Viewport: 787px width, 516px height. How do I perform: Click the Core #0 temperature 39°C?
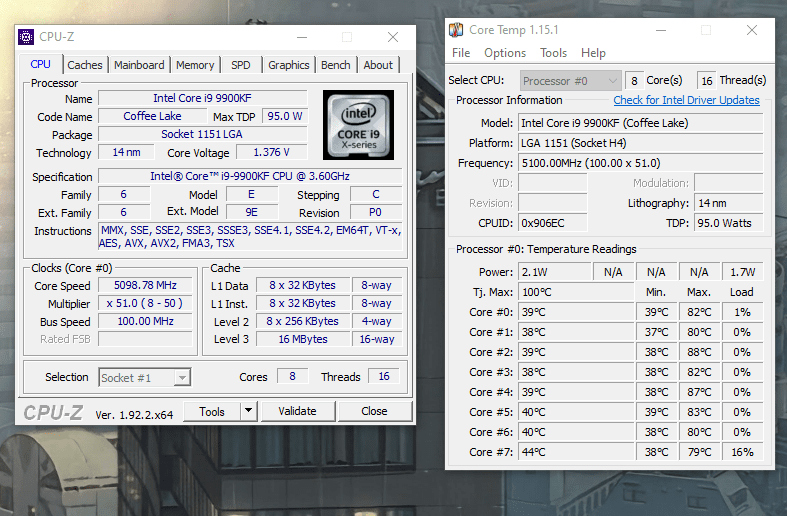point(576,312)
